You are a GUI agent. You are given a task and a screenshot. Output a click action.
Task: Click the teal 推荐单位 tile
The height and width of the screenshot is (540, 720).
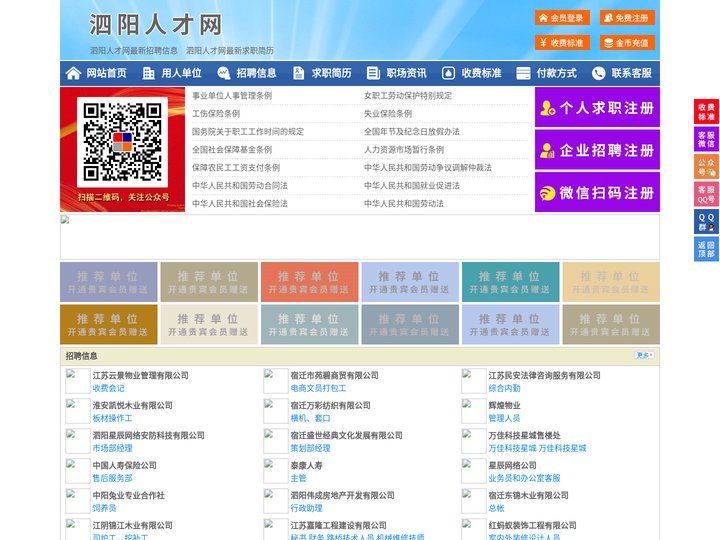click(511, 282)
